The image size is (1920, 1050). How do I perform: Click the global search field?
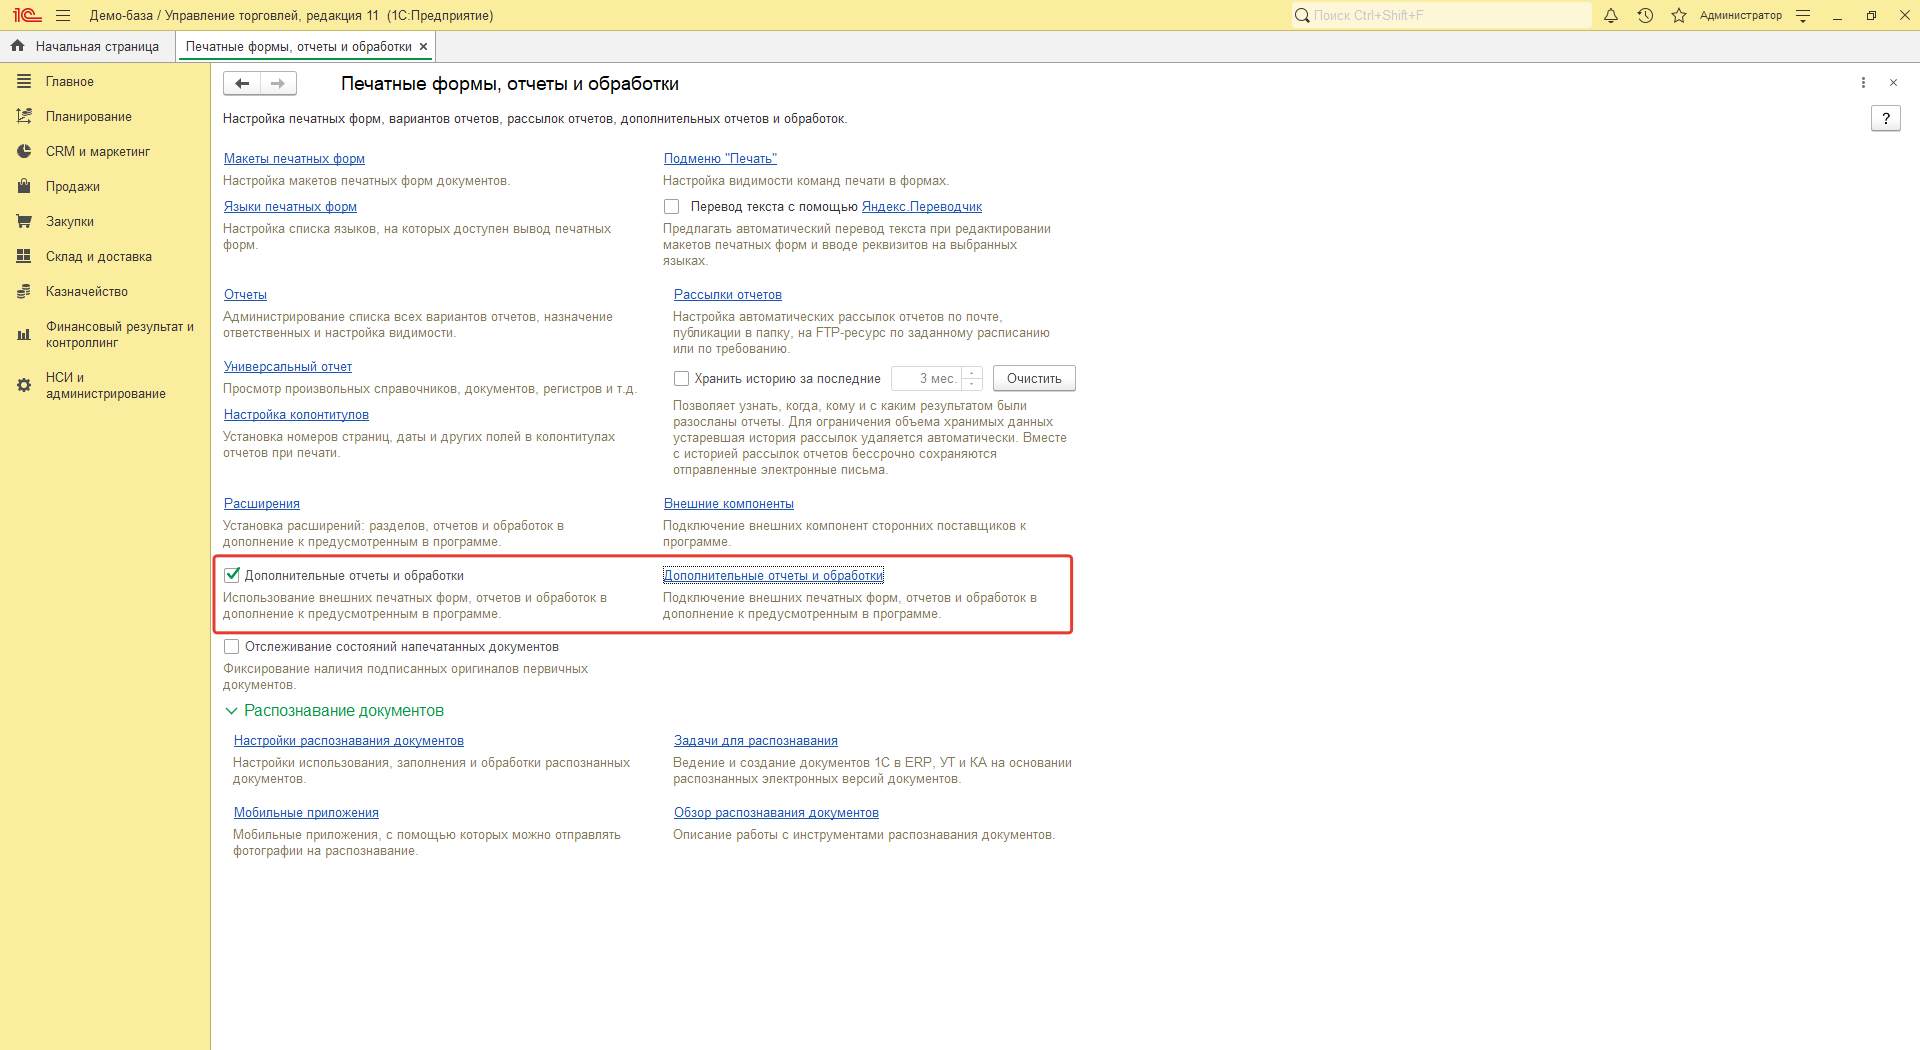point(1440,15)
